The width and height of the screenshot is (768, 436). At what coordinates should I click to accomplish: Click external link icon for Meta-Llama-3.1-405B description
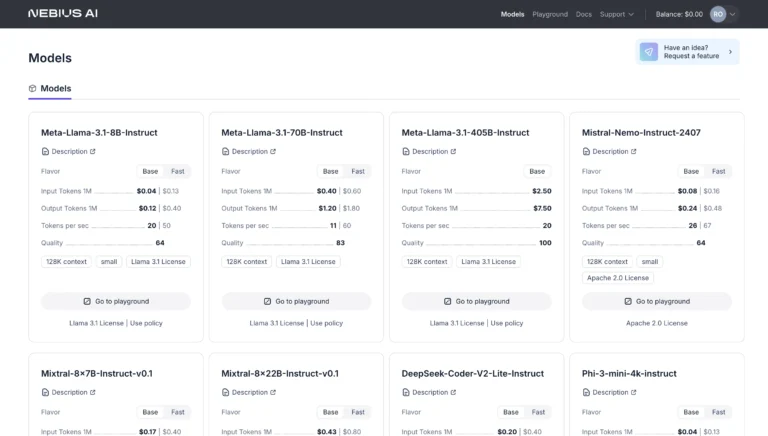[x=453, y=151]
